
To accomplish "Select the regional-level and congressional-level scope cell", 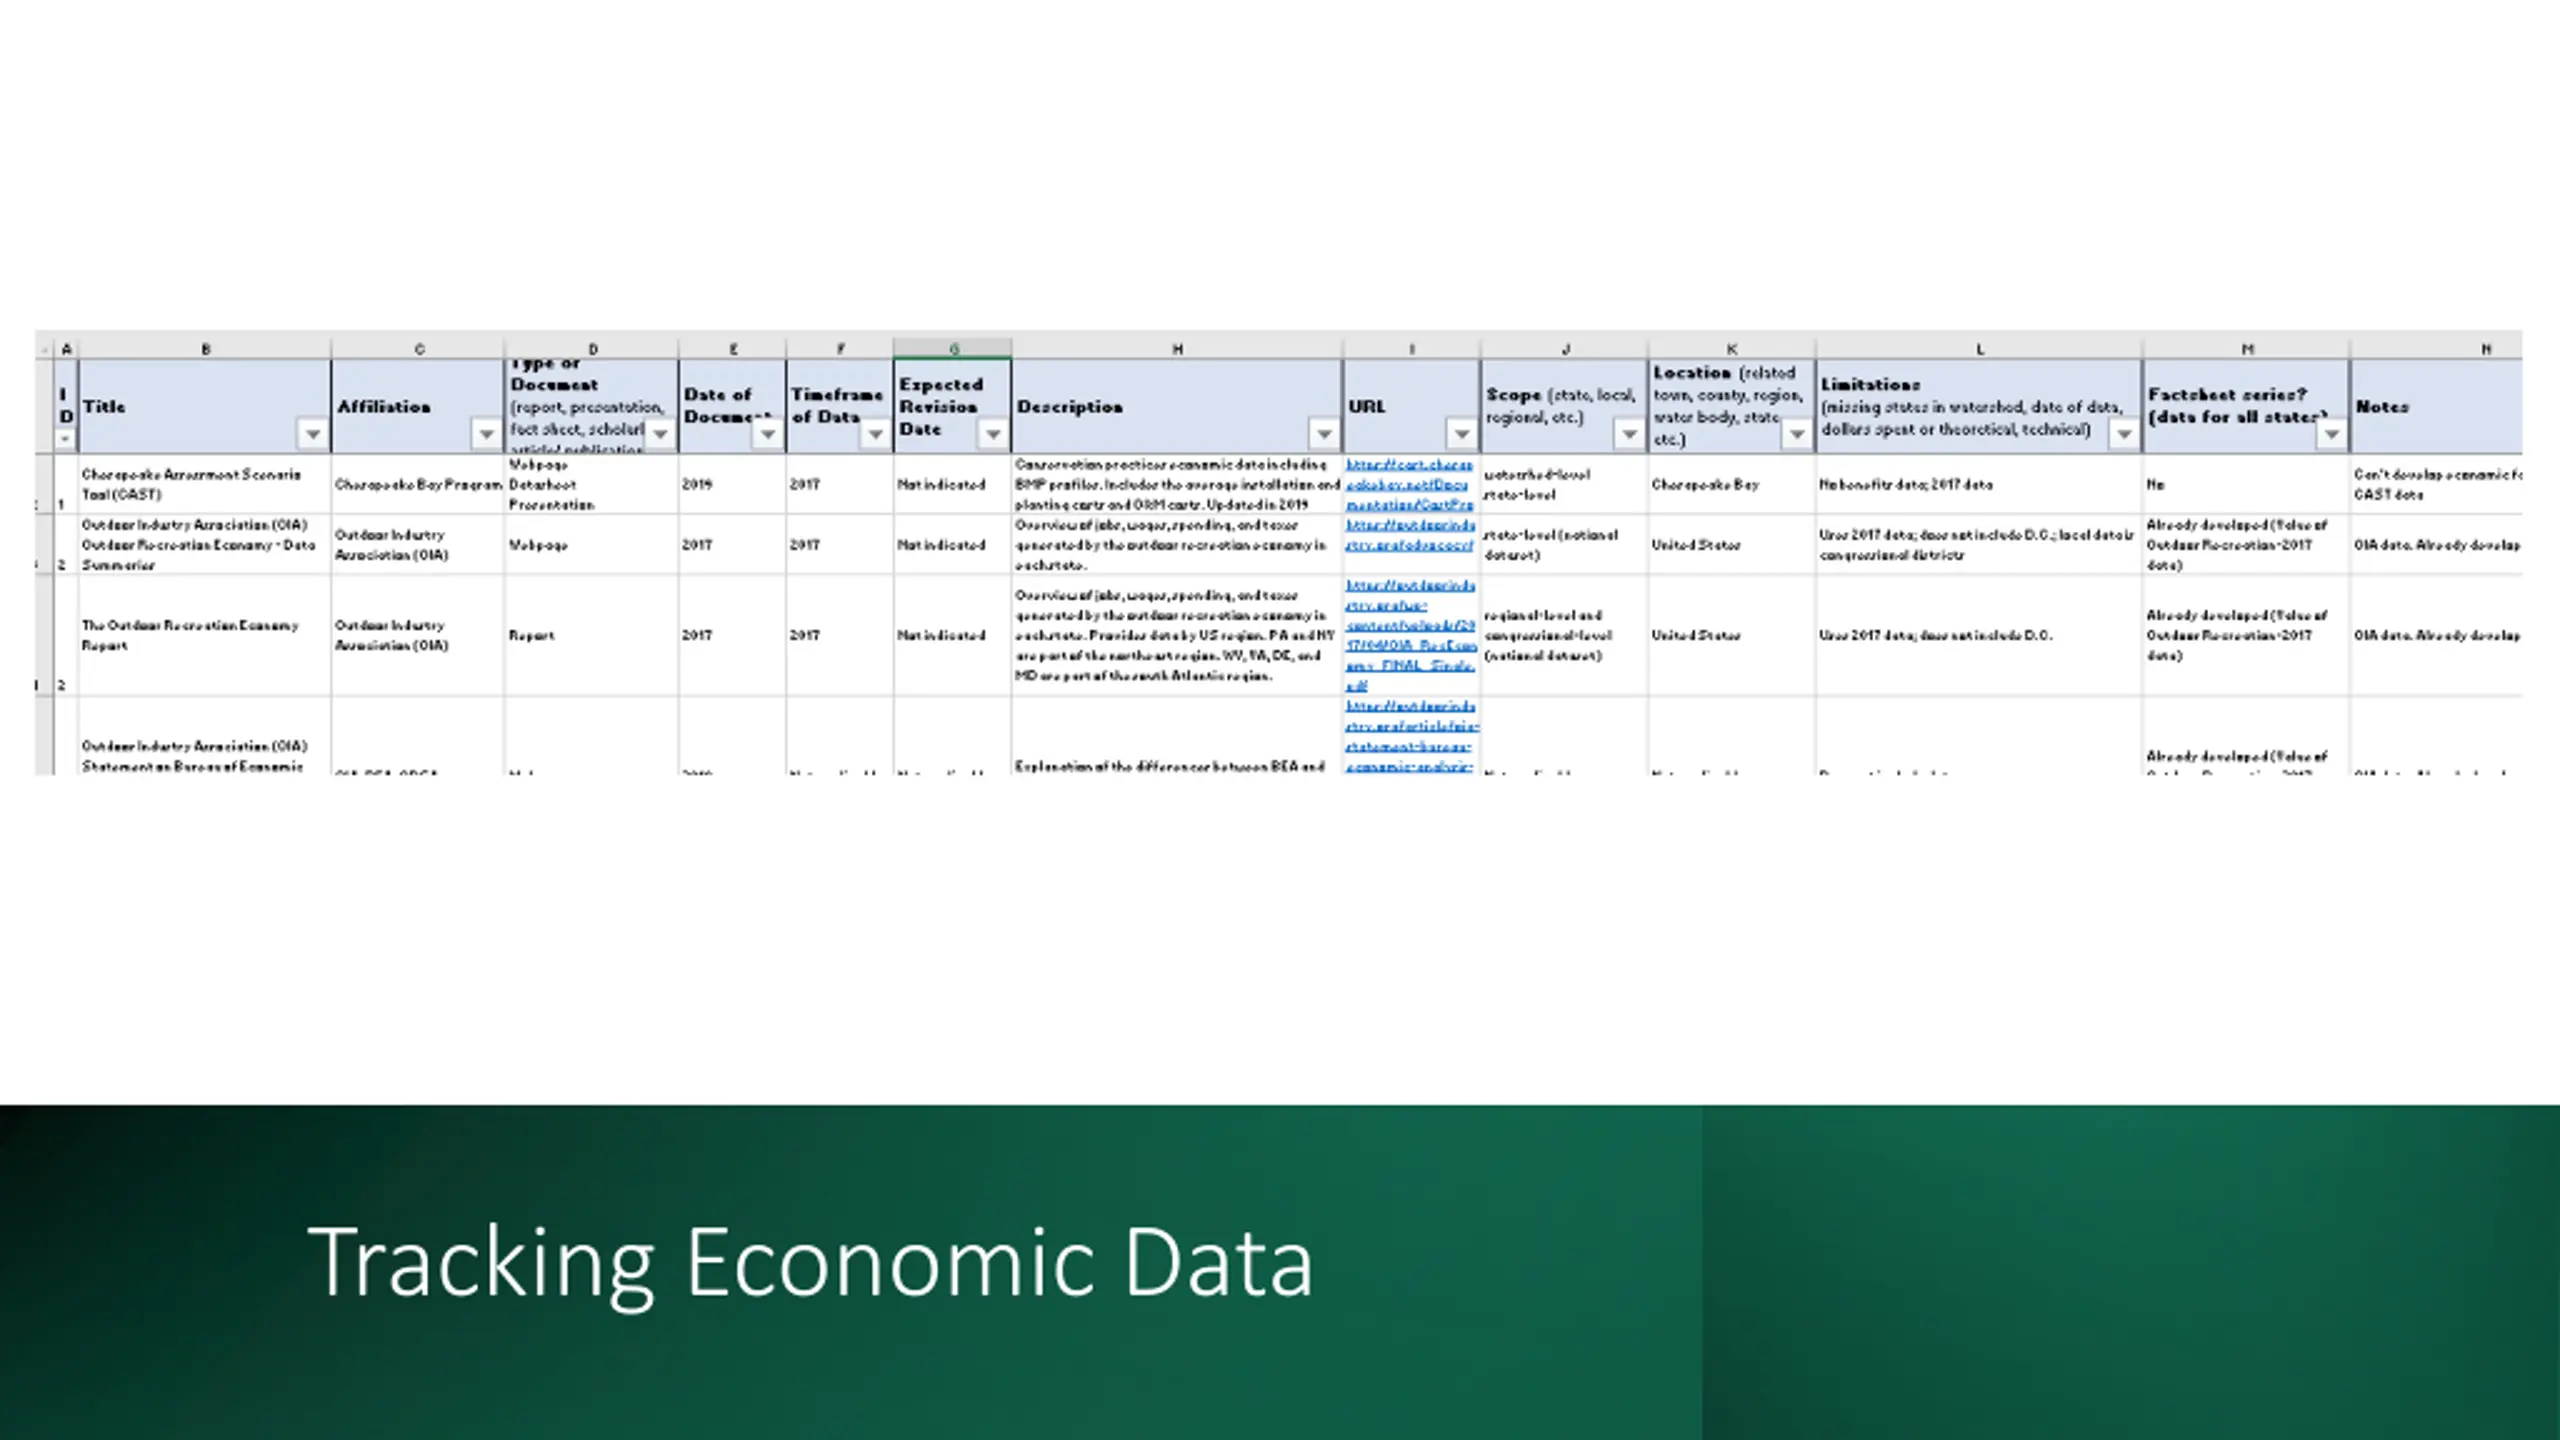I will click(x=1565, y=635).
